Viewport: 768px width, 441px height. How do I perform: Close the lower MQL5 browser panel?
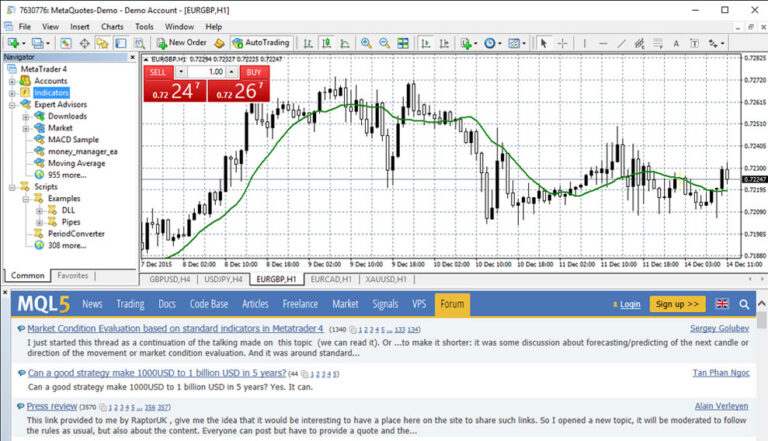point(5,293)
